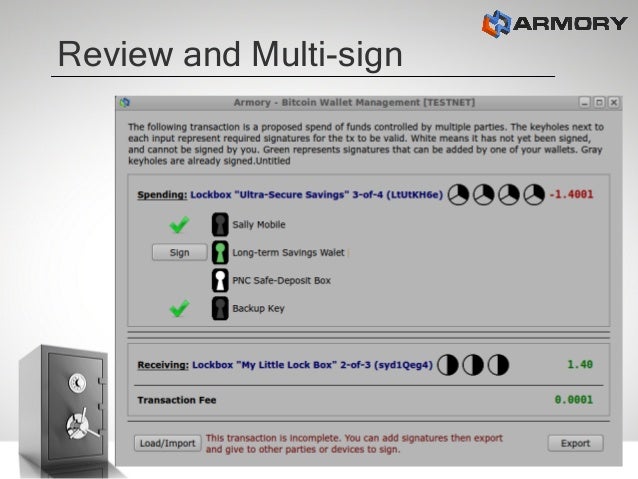Minimize the Armory wallet window
The width and height of the screenshot is (638, 479).
(x=585, y=103)
